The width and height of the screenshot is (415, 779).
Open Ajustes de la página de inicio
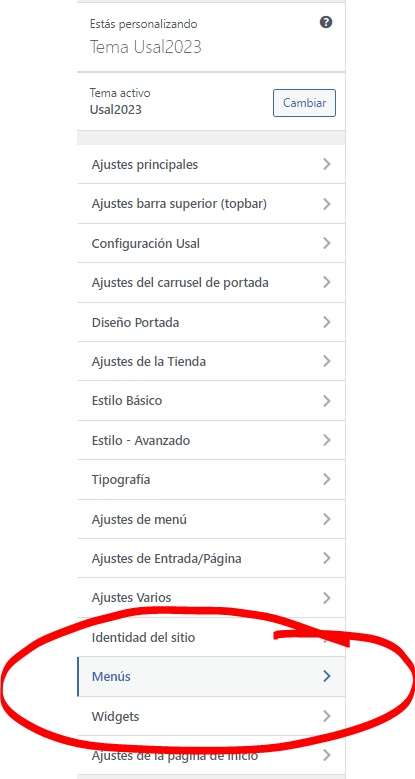[x=211, y=756]
